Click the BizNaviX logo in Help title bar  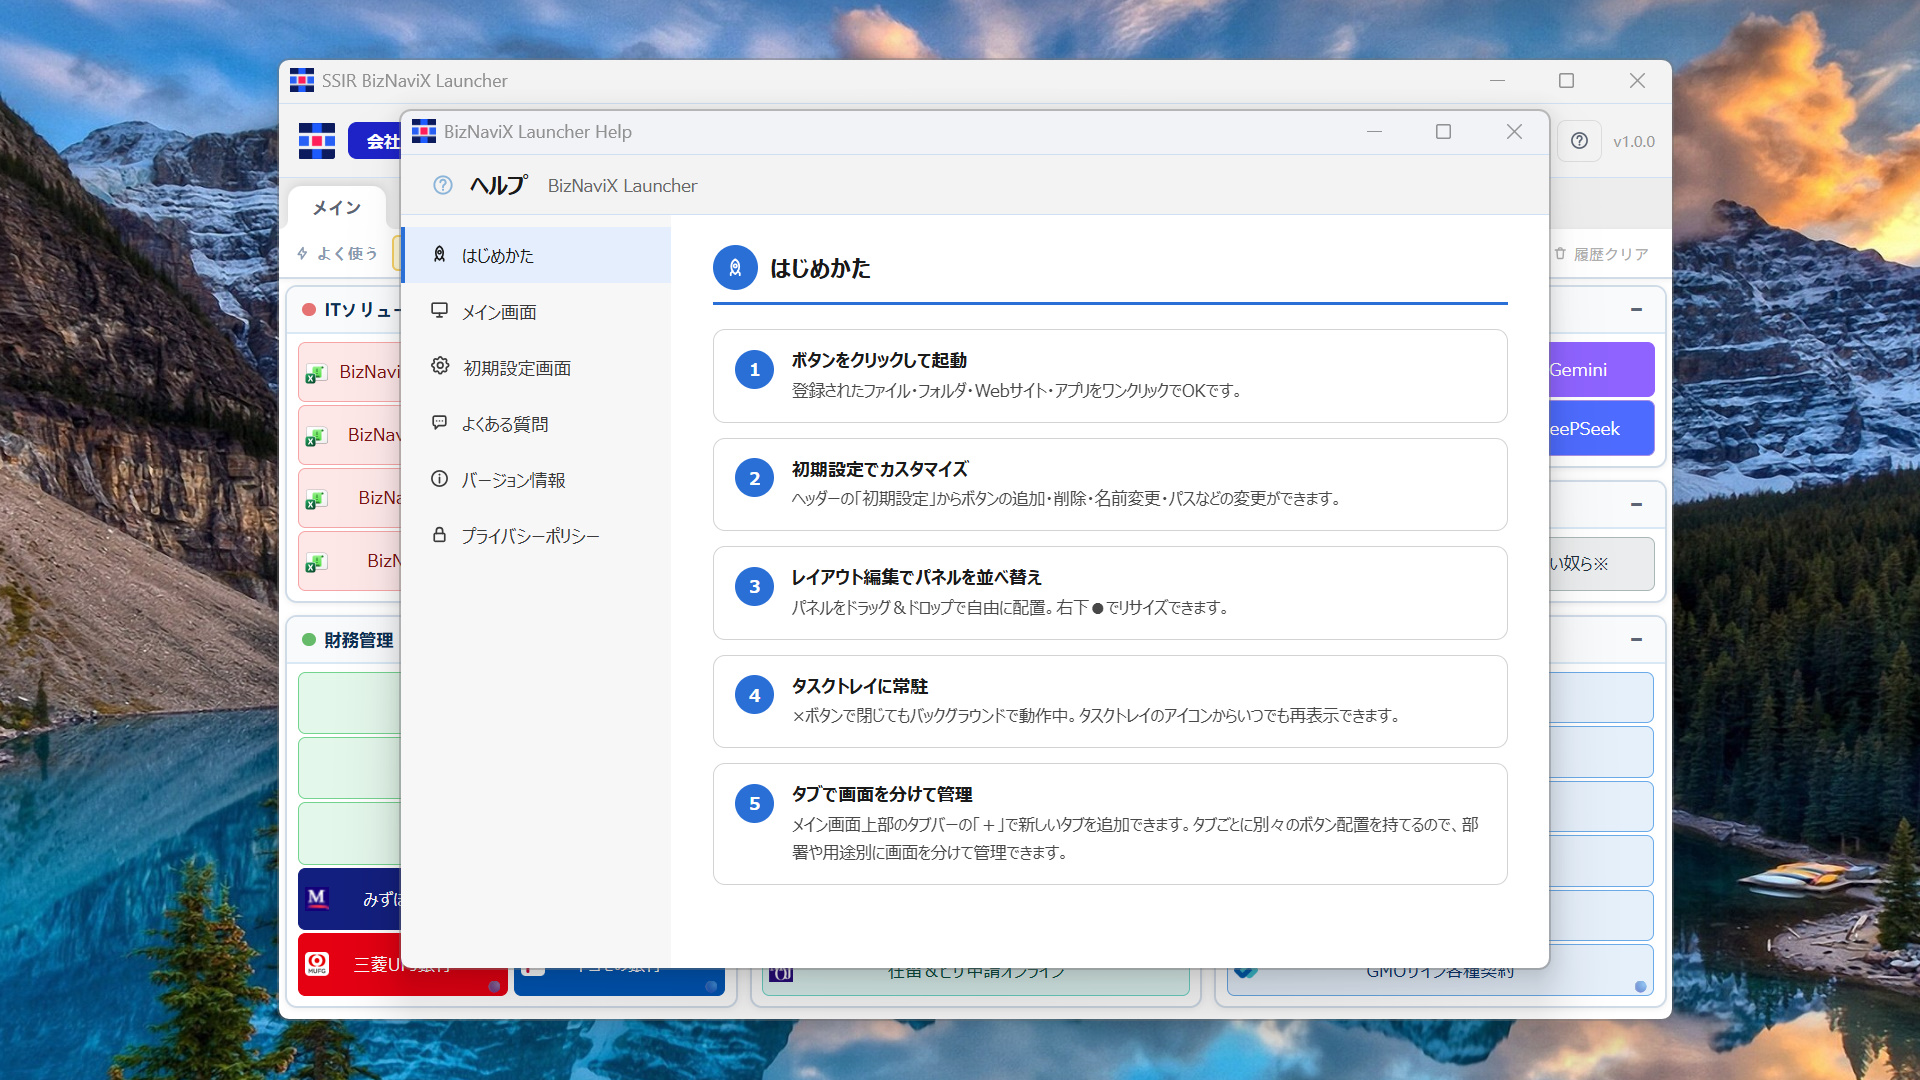424,131
